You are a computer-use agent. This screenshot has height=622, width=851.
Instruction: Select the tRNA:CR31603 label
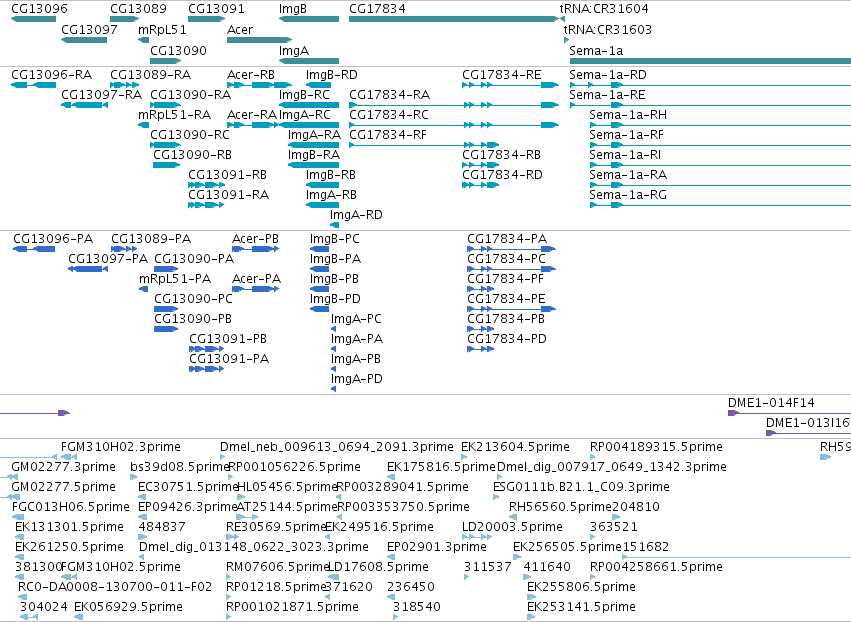point(608,29)
